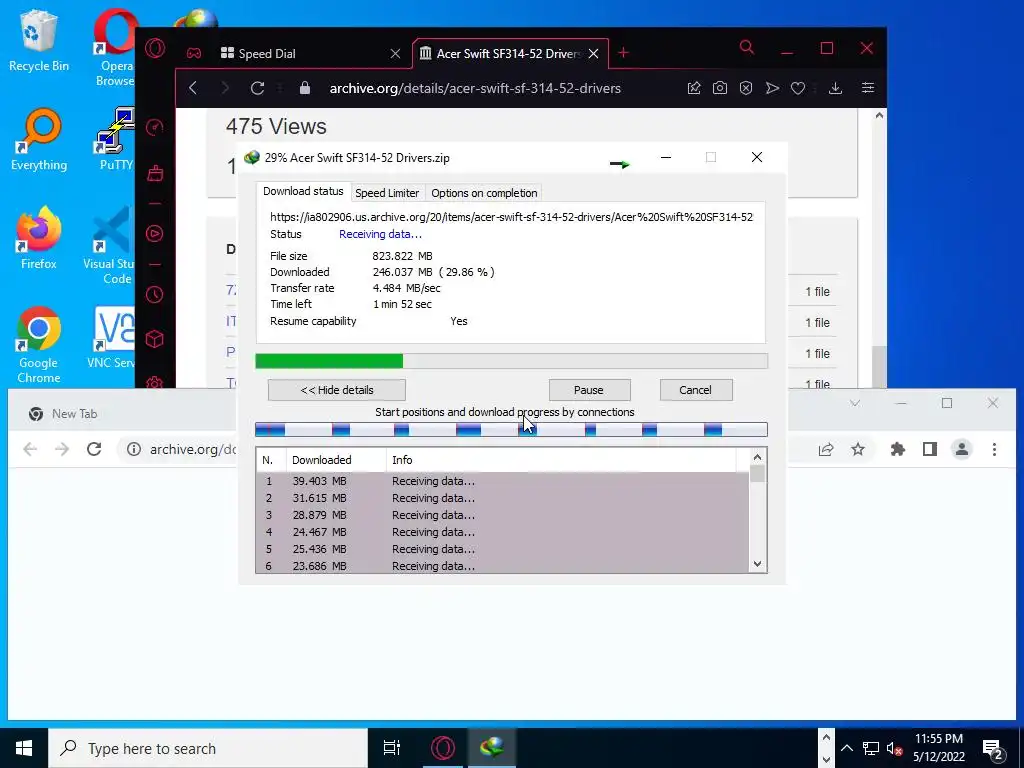Screen dimensions: 1024x768
Task: Open Recycle Bin desktop icon
Action: [39, 39]
